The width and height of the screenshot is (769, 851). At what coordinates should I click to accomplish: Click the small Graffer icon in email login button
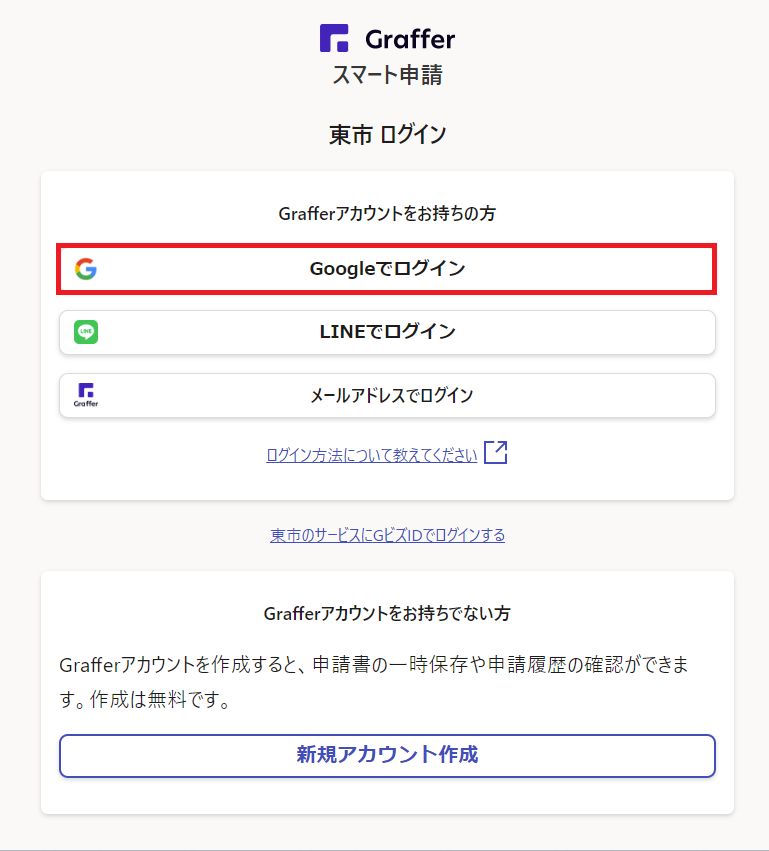(86, 395)
